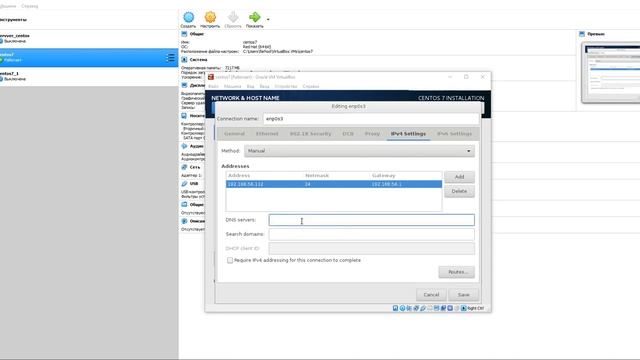Click the Gateway column header

tap(384, 176)
